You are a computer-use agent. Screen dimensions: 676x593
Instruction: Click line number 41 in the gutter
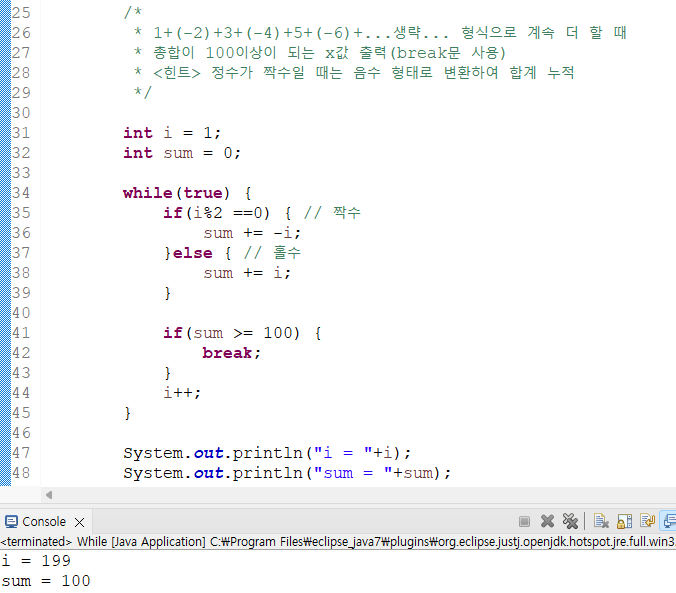[x=21, y=333]
